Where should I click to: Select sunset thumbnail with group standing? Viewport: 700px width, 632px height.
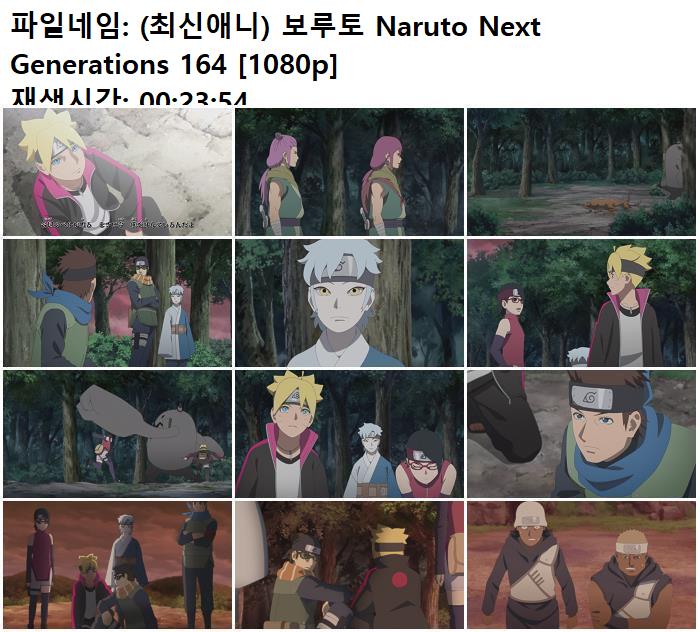117,565
